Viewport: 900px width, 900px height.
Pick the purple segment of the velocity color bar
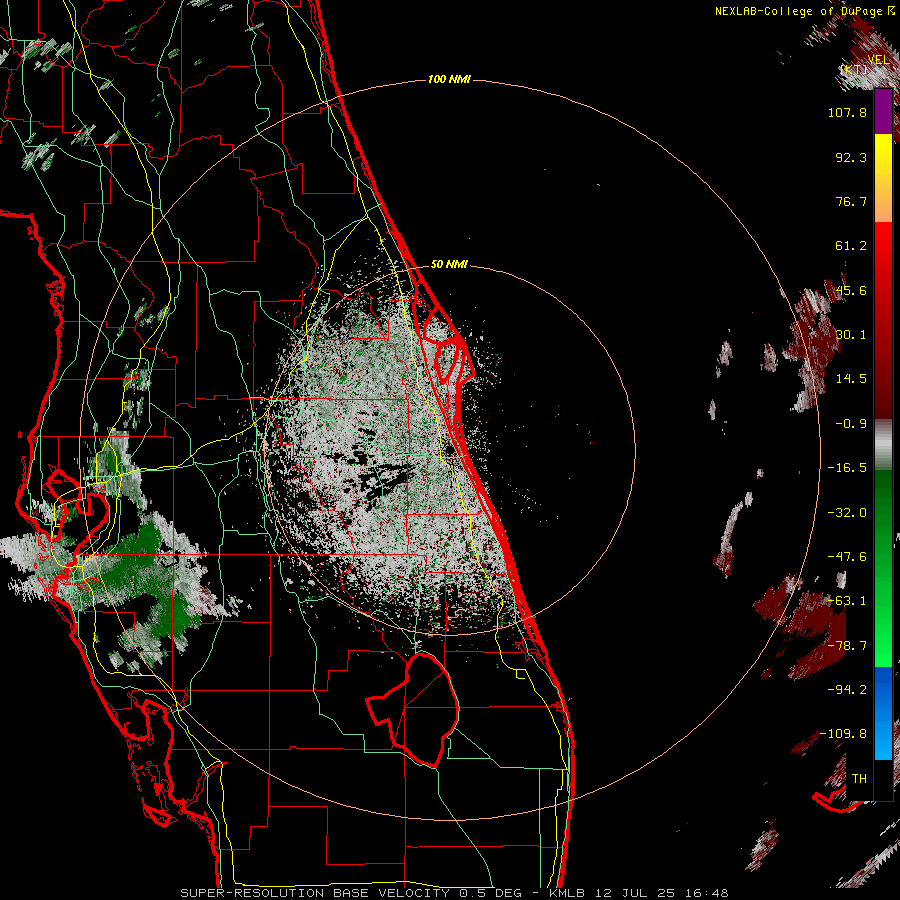(x=883, y=112)
